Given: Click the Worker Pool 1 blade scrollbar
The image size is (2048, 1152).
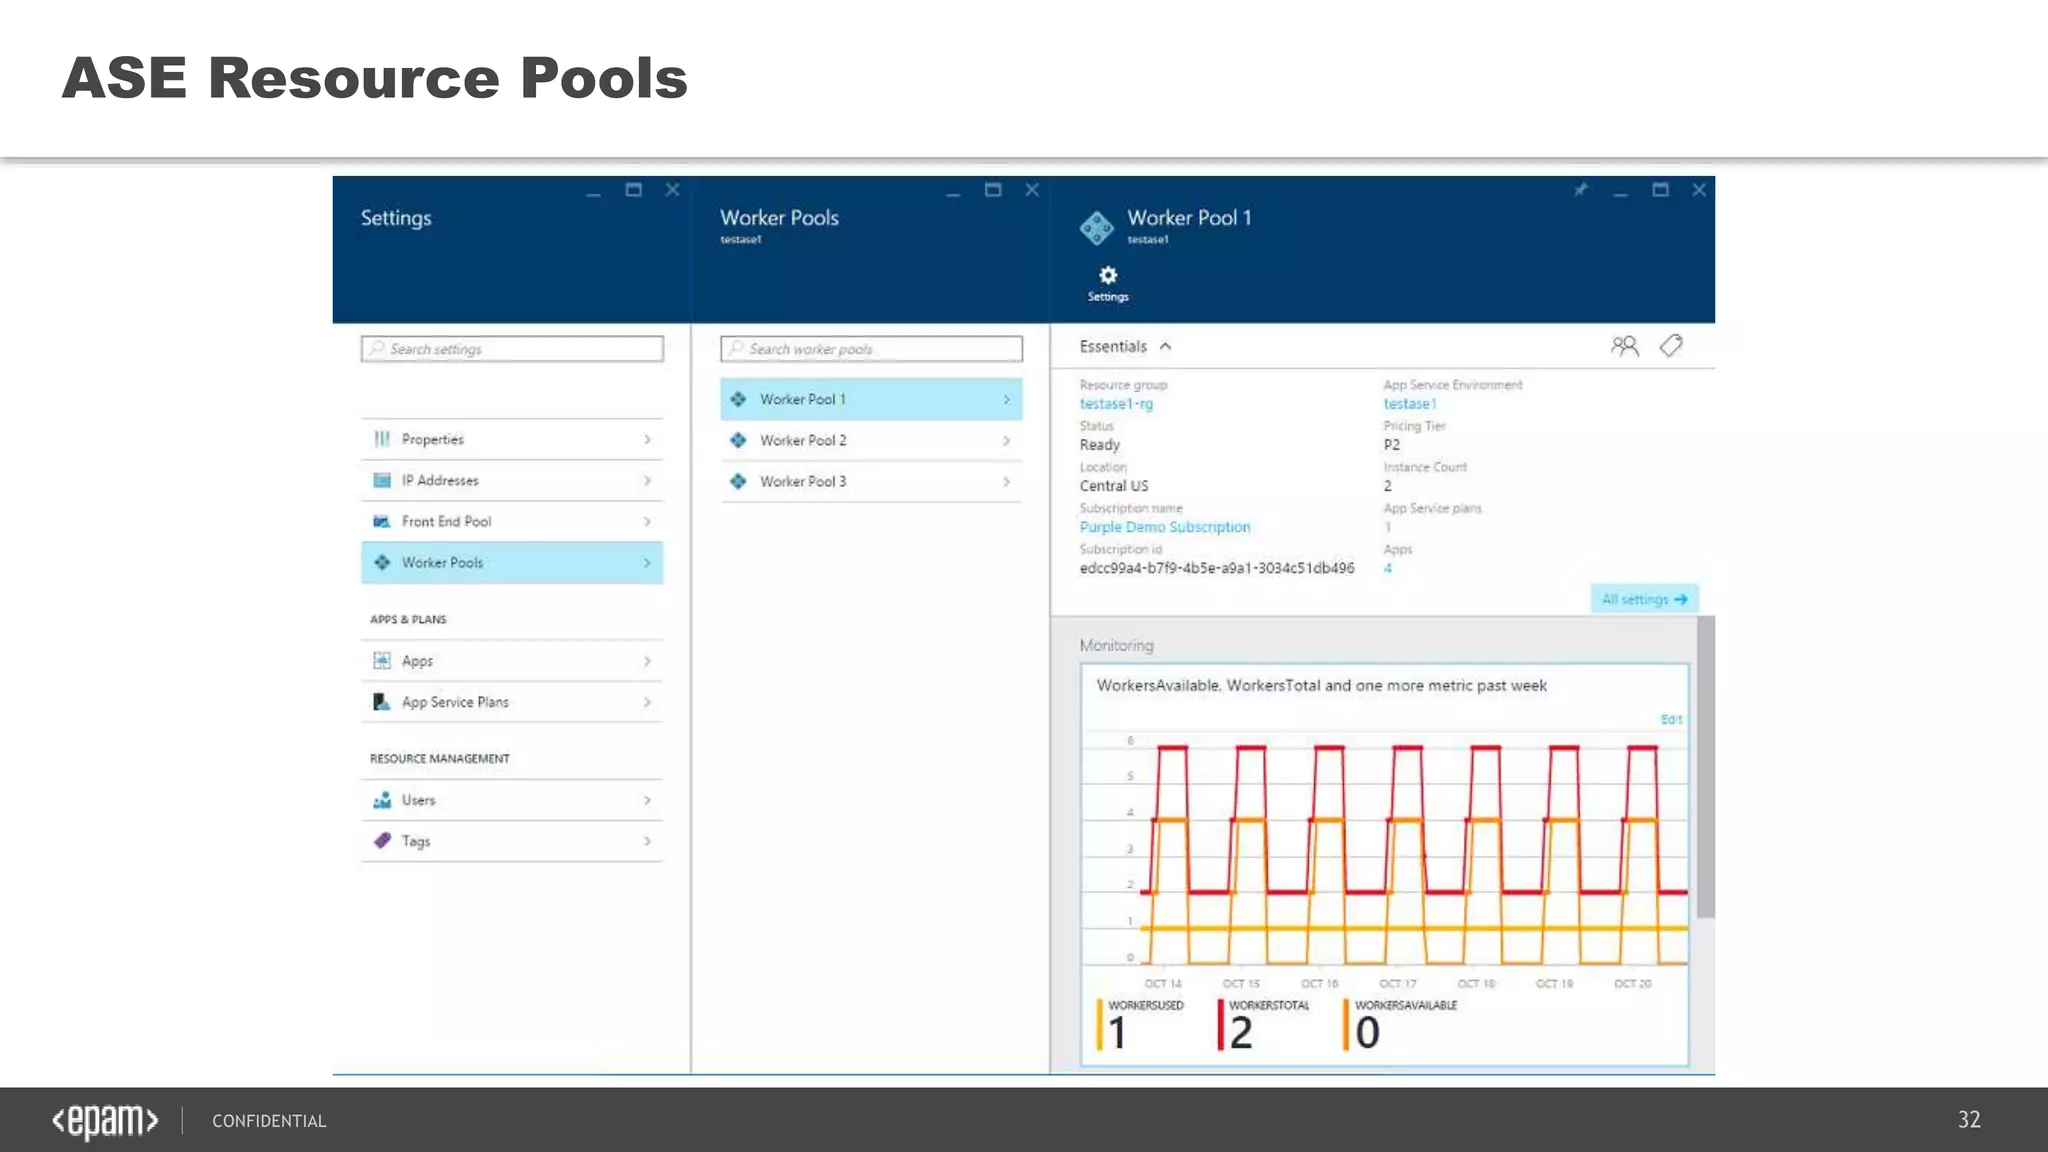Looking at the screenshot, I should pyautogui.click(x=1706, y=767).
